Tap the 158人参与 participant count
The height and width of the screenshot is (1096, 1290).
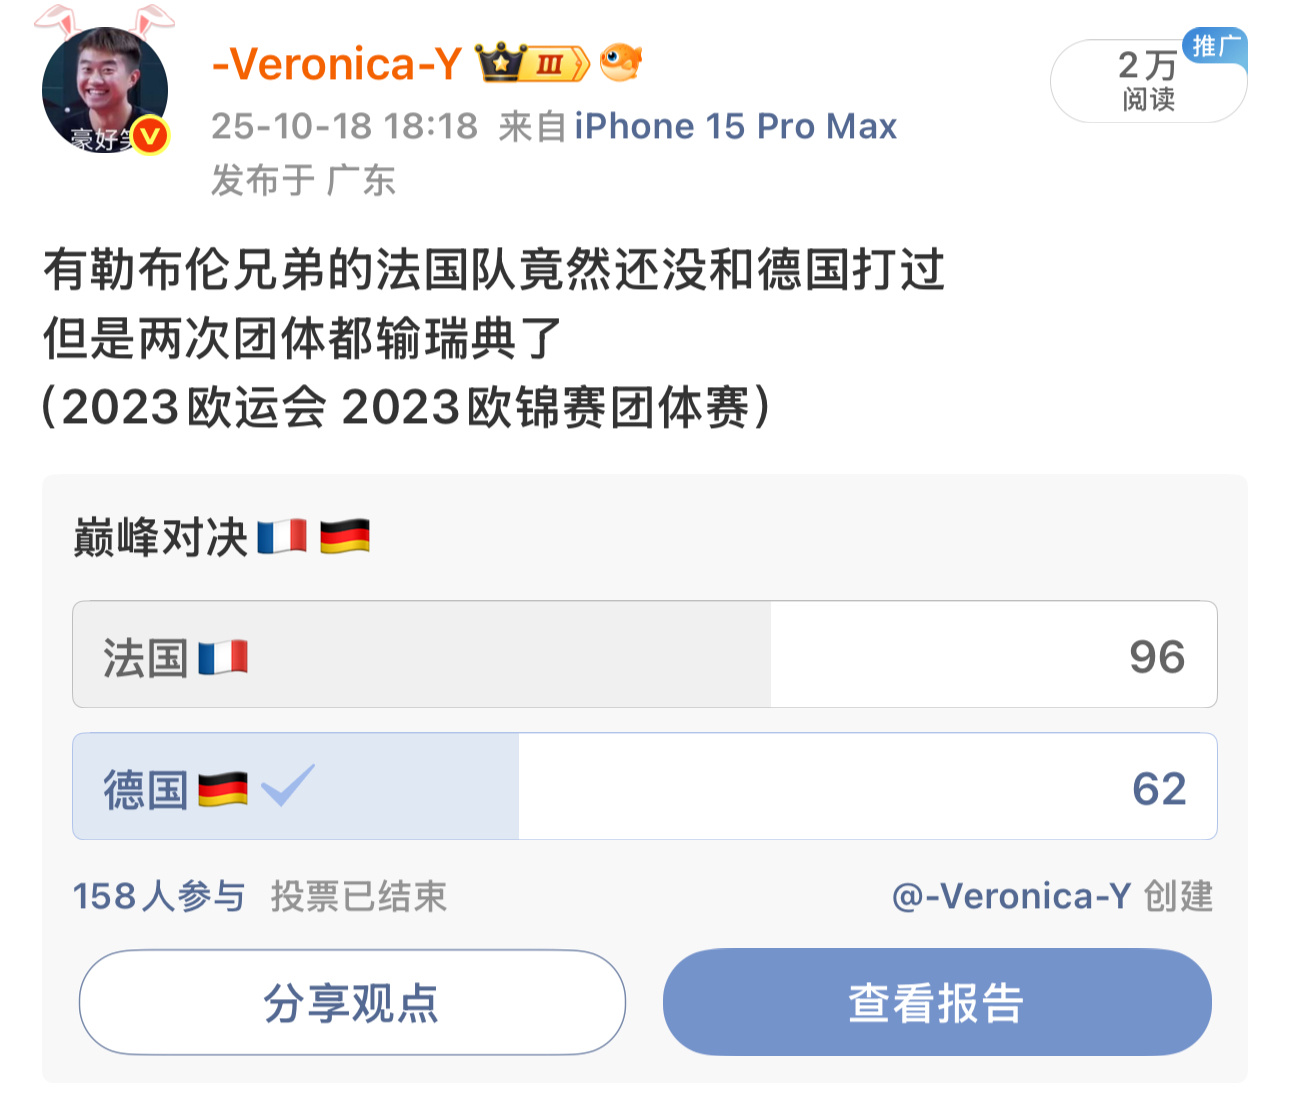click(x=159, y=896)
